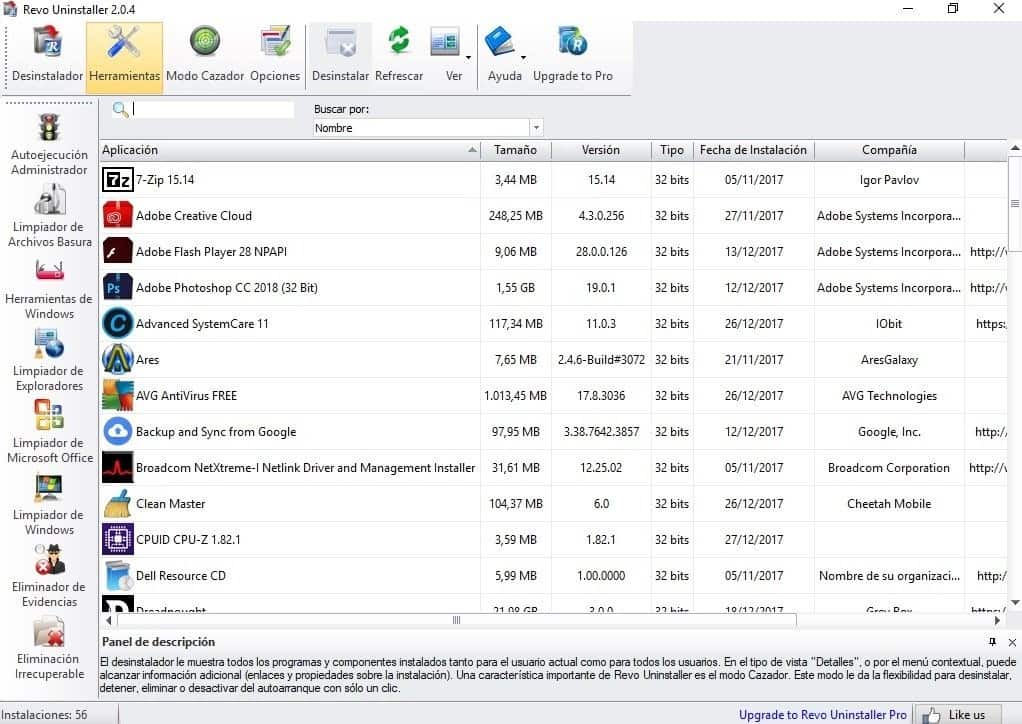Sort the list by Tamaño column header
Image resolution: width=1022 pixels, height=724 pixels.
pyautogui.click(x=515, y=150)
